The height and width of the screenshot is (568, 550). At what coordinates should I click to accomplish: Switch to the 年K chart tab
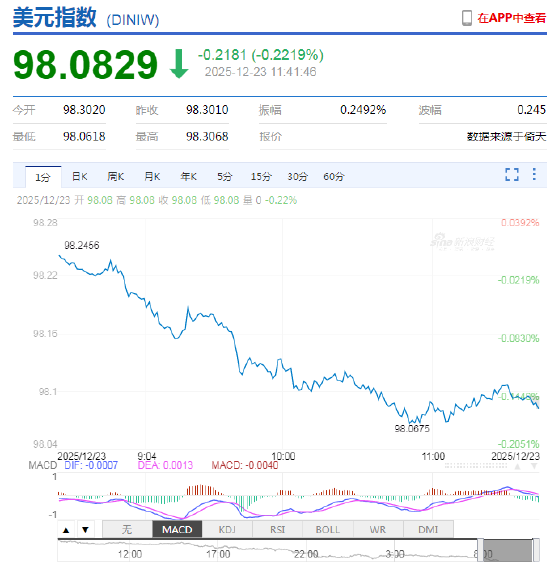188,176
